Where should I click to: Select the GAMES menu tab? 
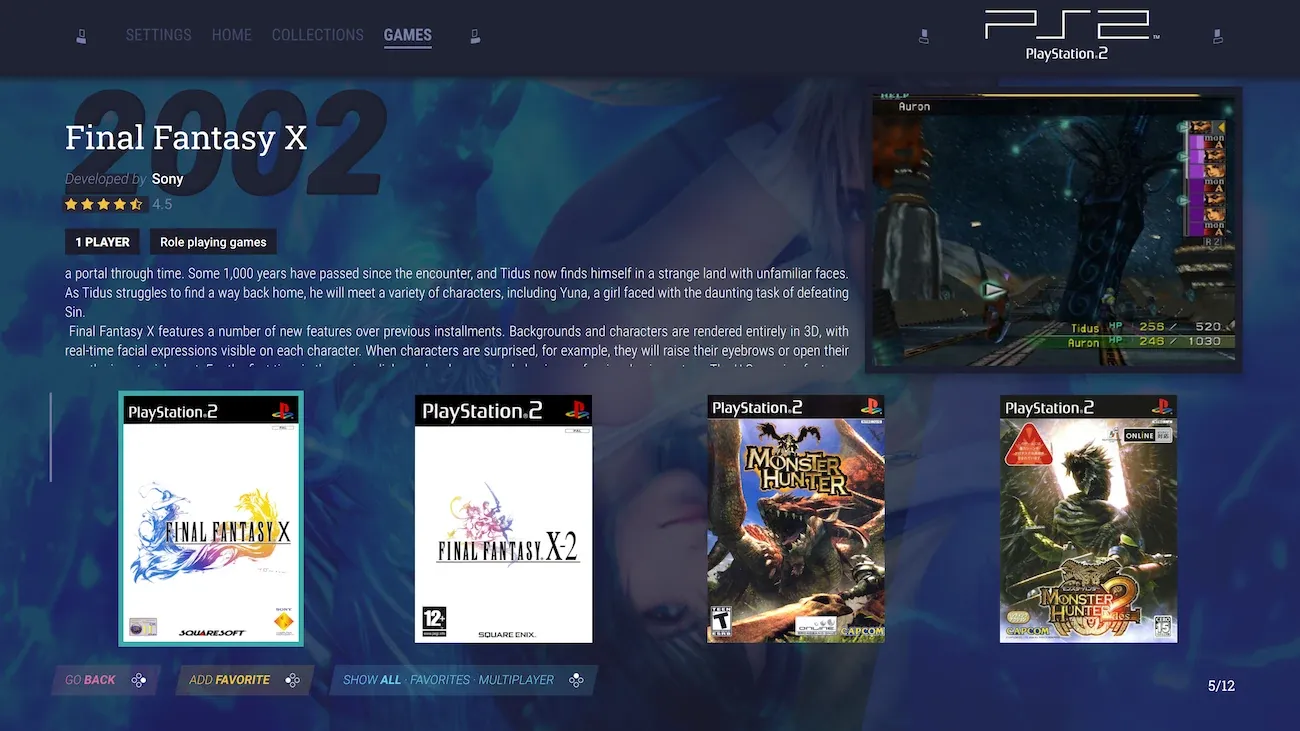click(x=408, y=35)
